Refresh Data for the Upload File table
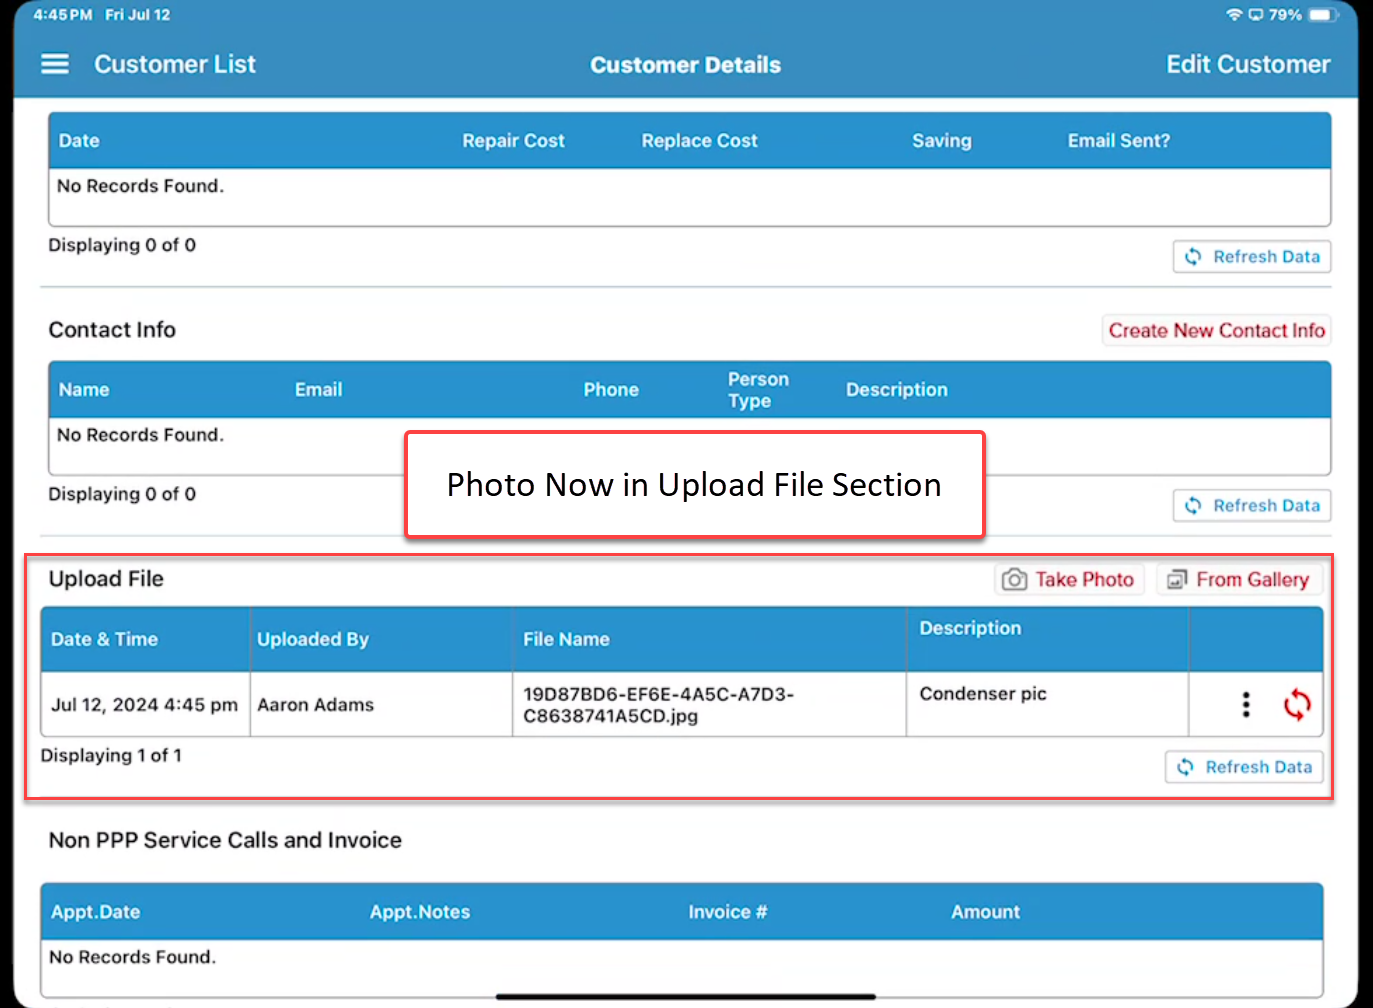1373x1008 pixels. click(x=1244, y=767)
